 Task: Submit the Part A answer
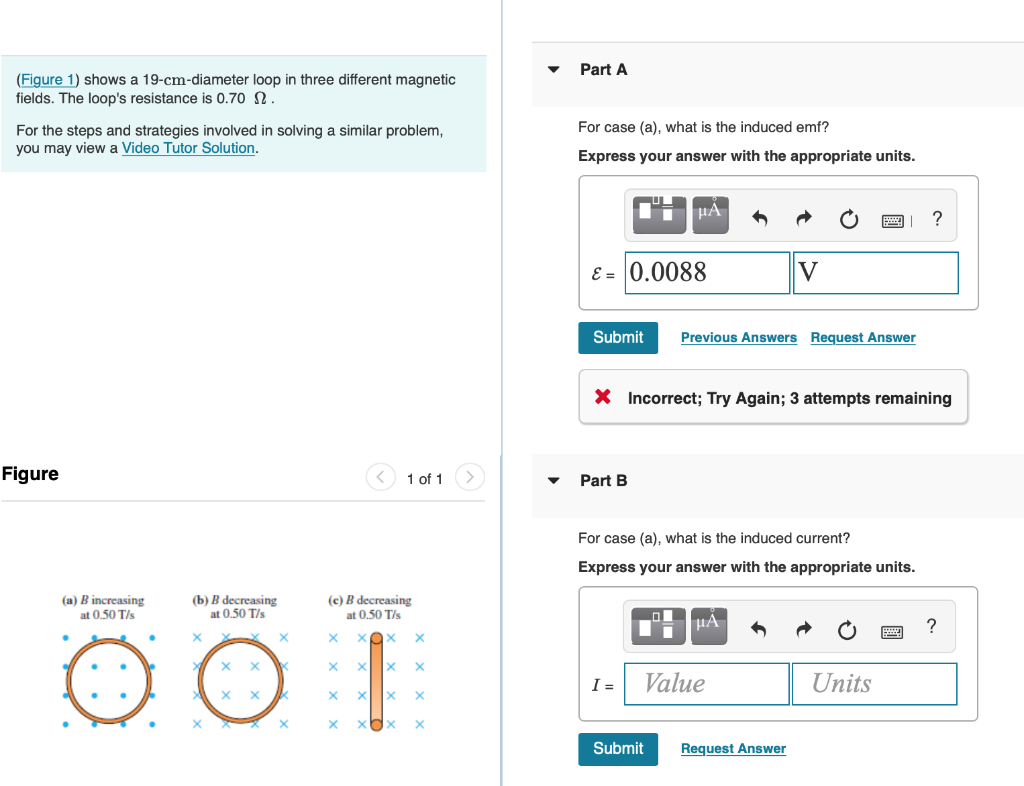pos(617,337)
